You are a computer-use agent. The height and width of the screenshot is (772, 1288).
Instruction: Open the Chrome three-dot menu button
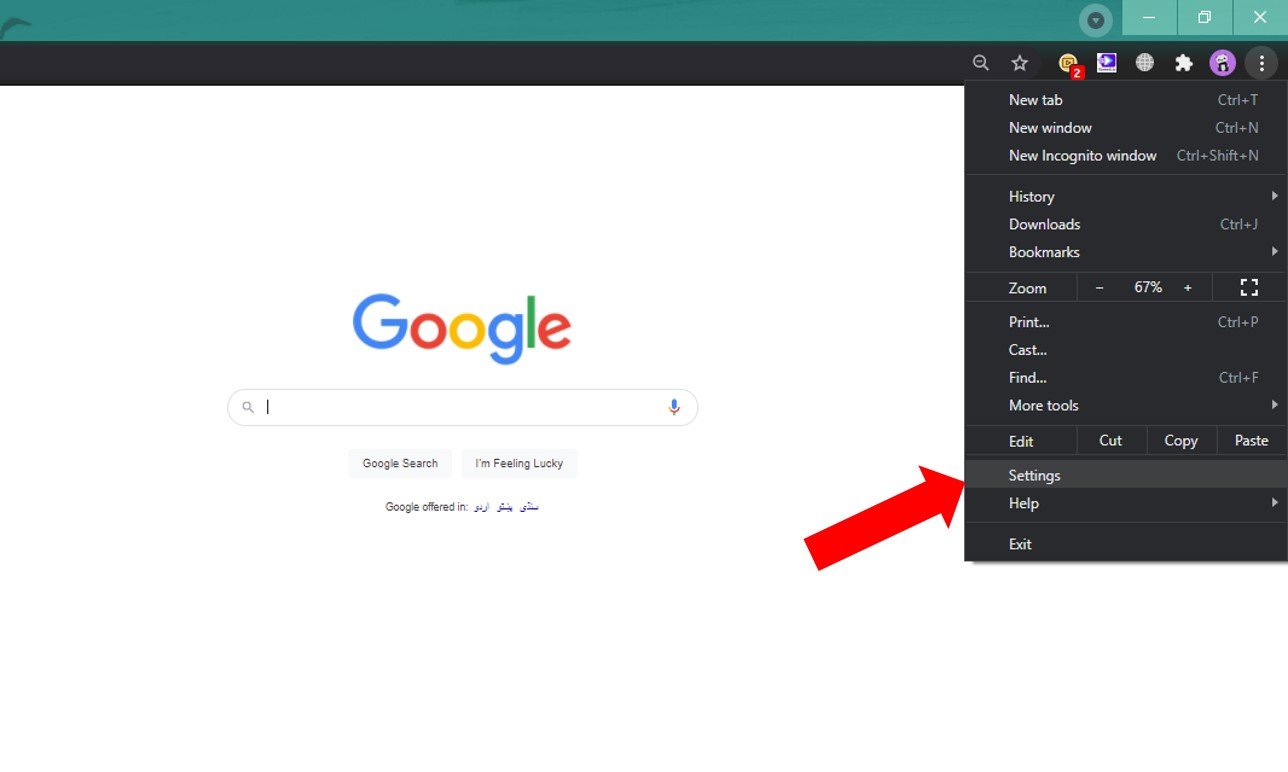pos(1262,63)
